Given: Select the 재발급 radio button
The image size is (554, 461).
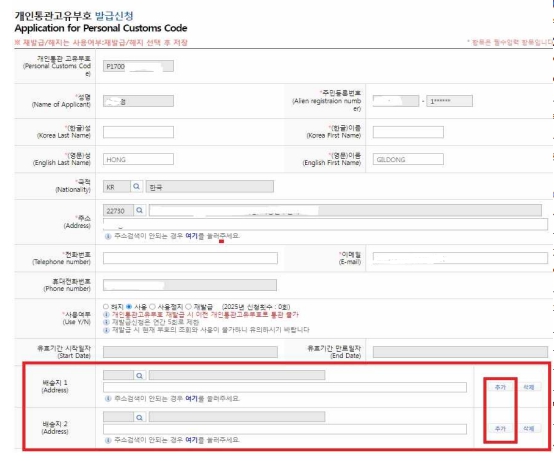Looking at the screenshot, I should click(189, 306).
